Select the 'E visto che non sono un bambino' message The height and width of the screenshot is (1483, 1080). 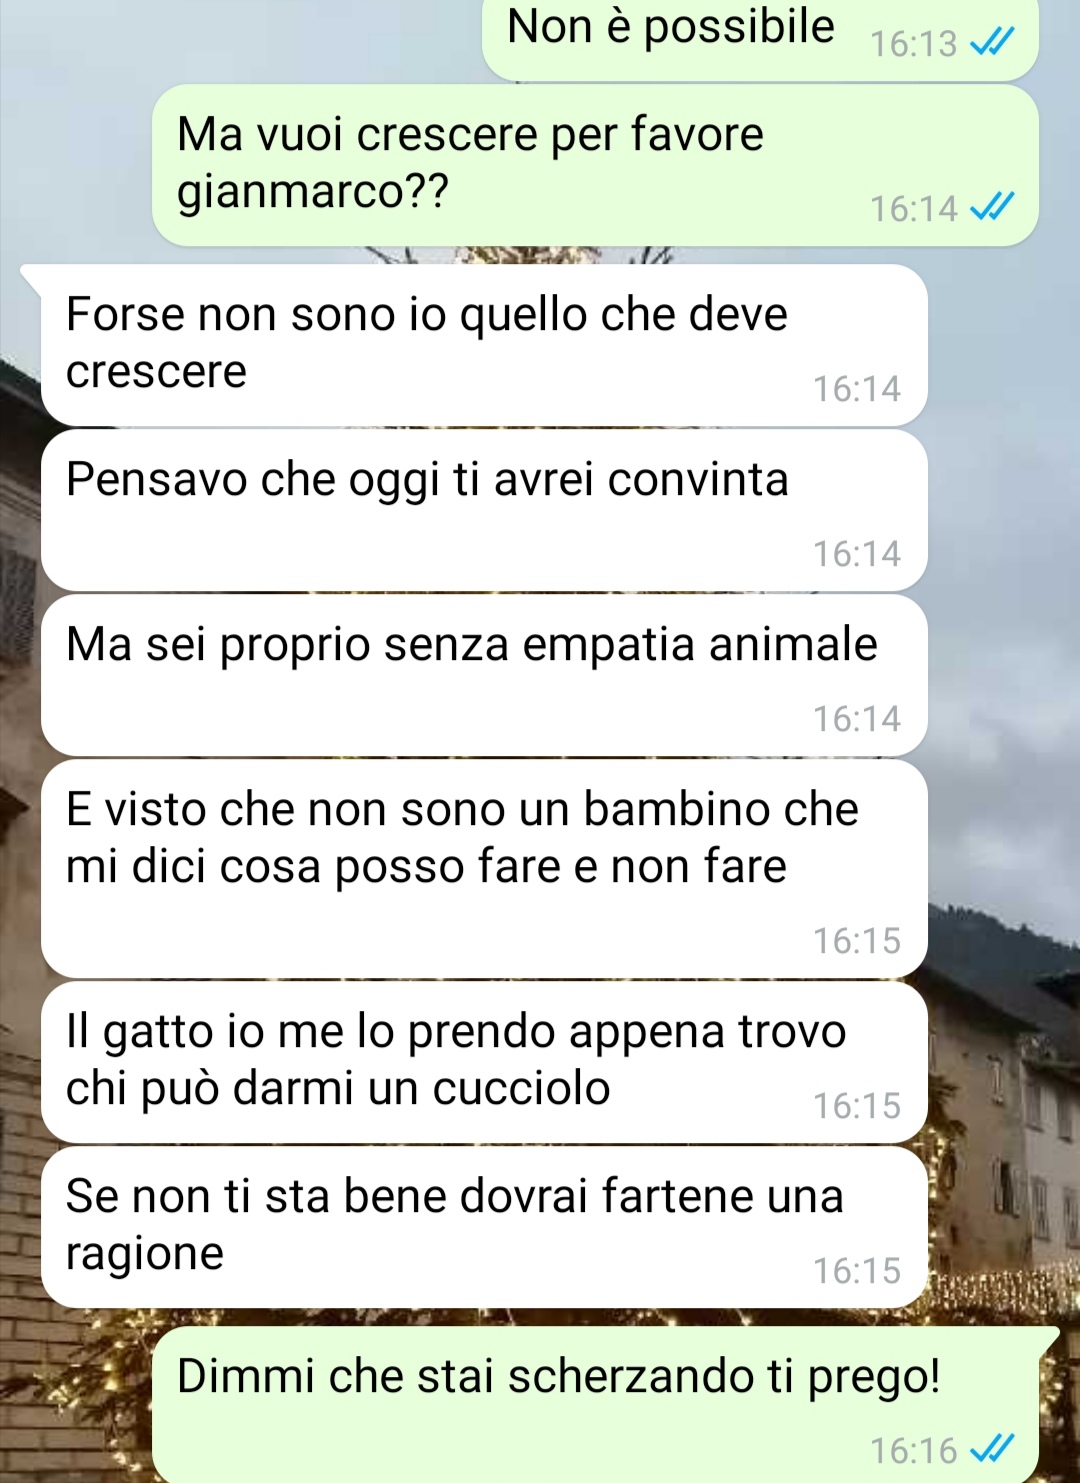click(x=484, y=868)
